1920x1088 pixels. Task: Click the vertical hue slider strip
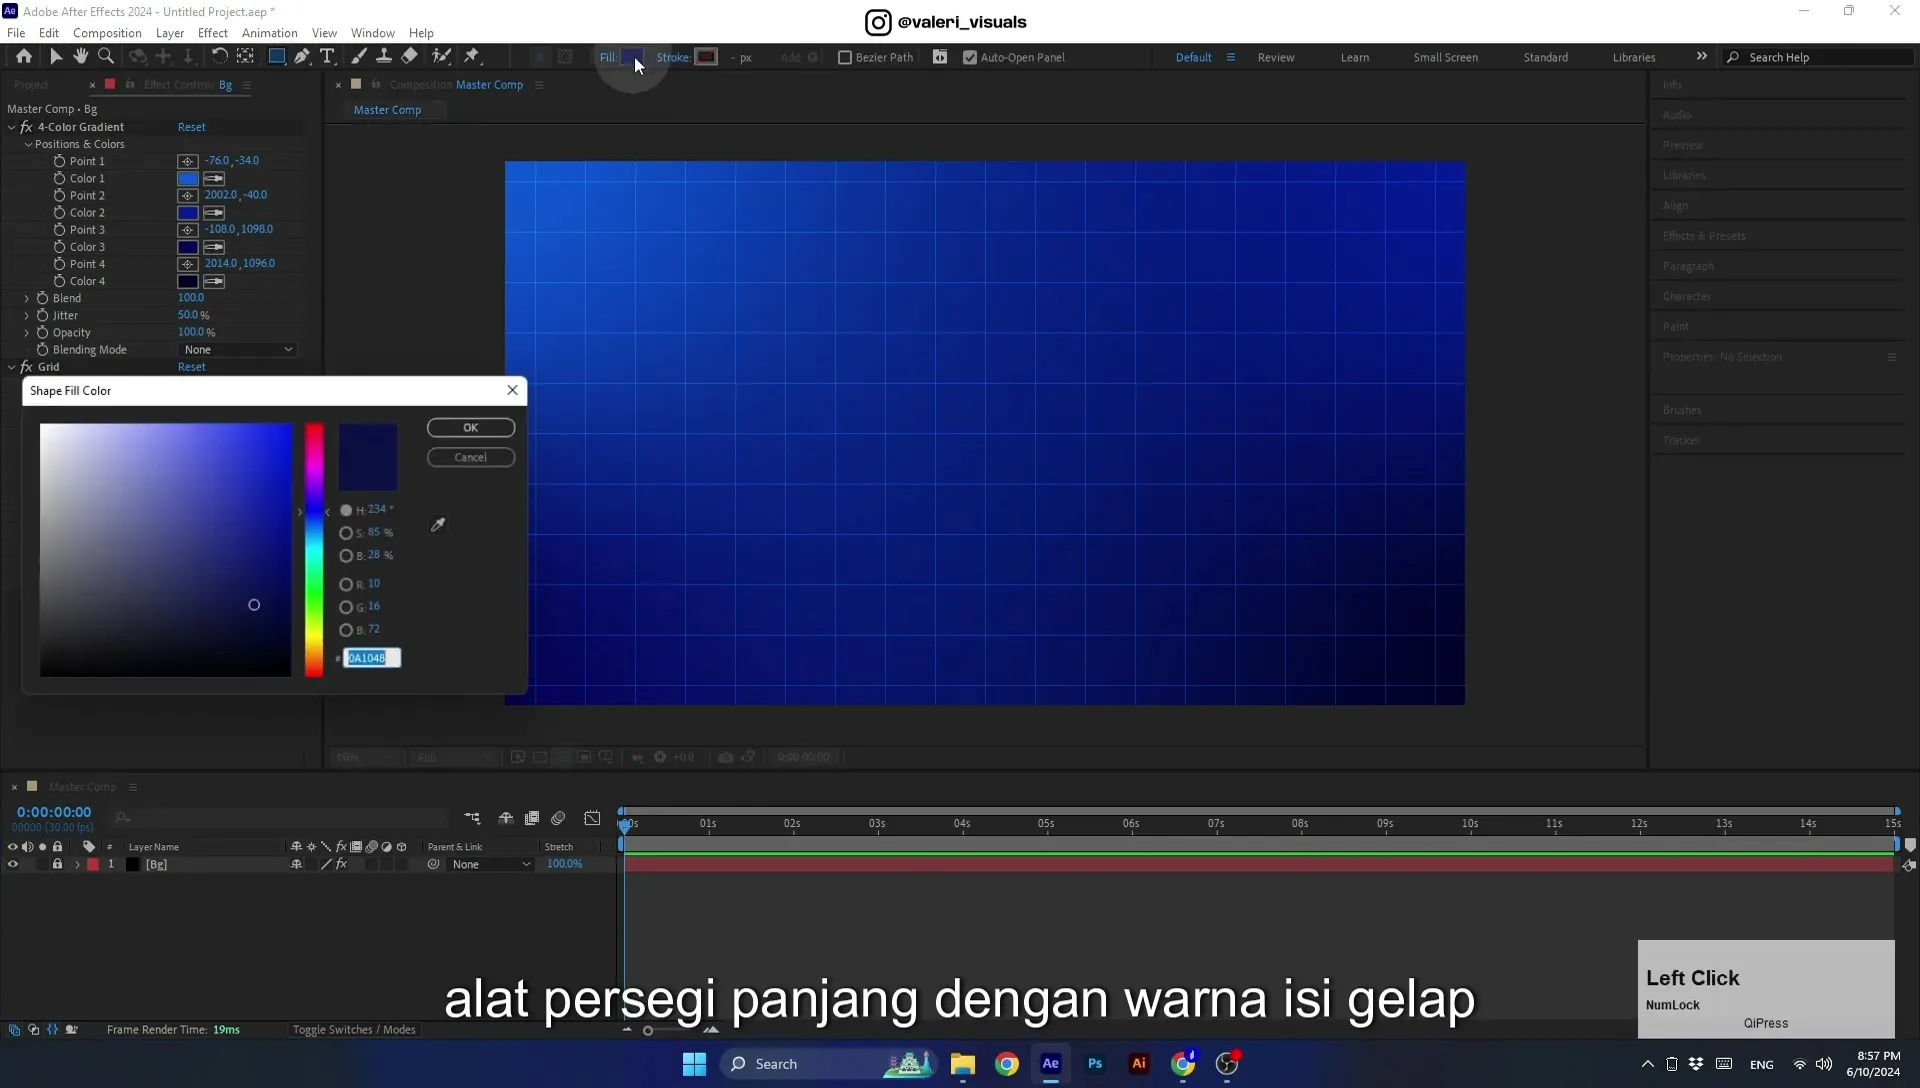pos(314,550)
